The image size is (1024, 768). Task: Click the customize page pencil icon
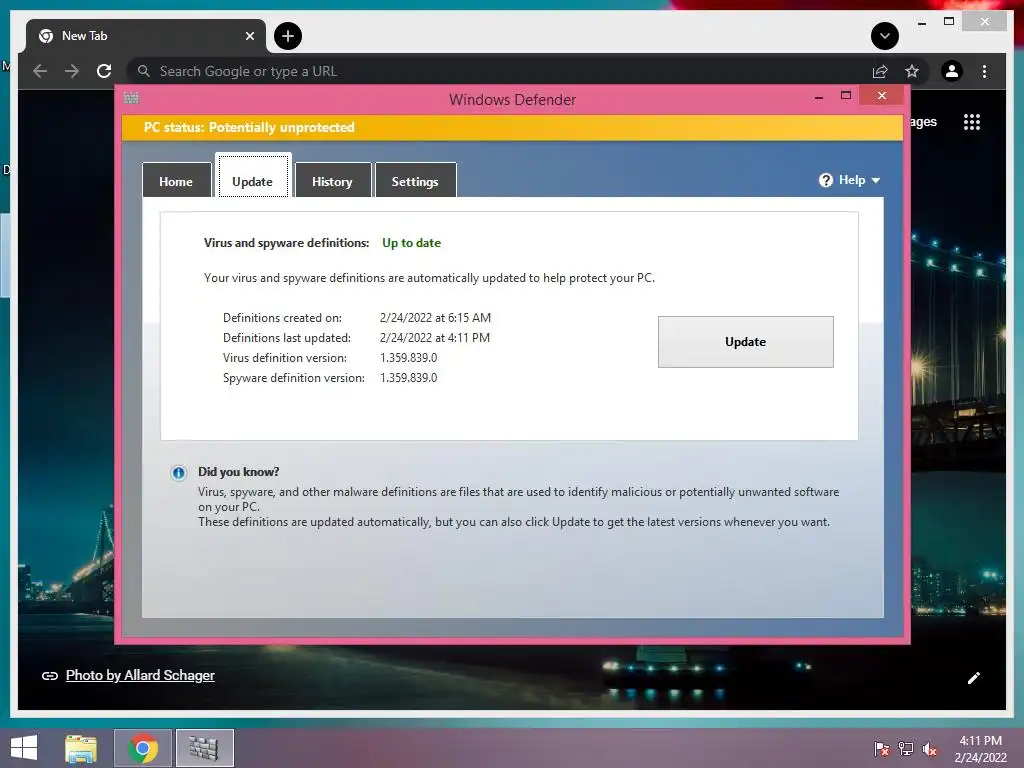pos(974,678)
